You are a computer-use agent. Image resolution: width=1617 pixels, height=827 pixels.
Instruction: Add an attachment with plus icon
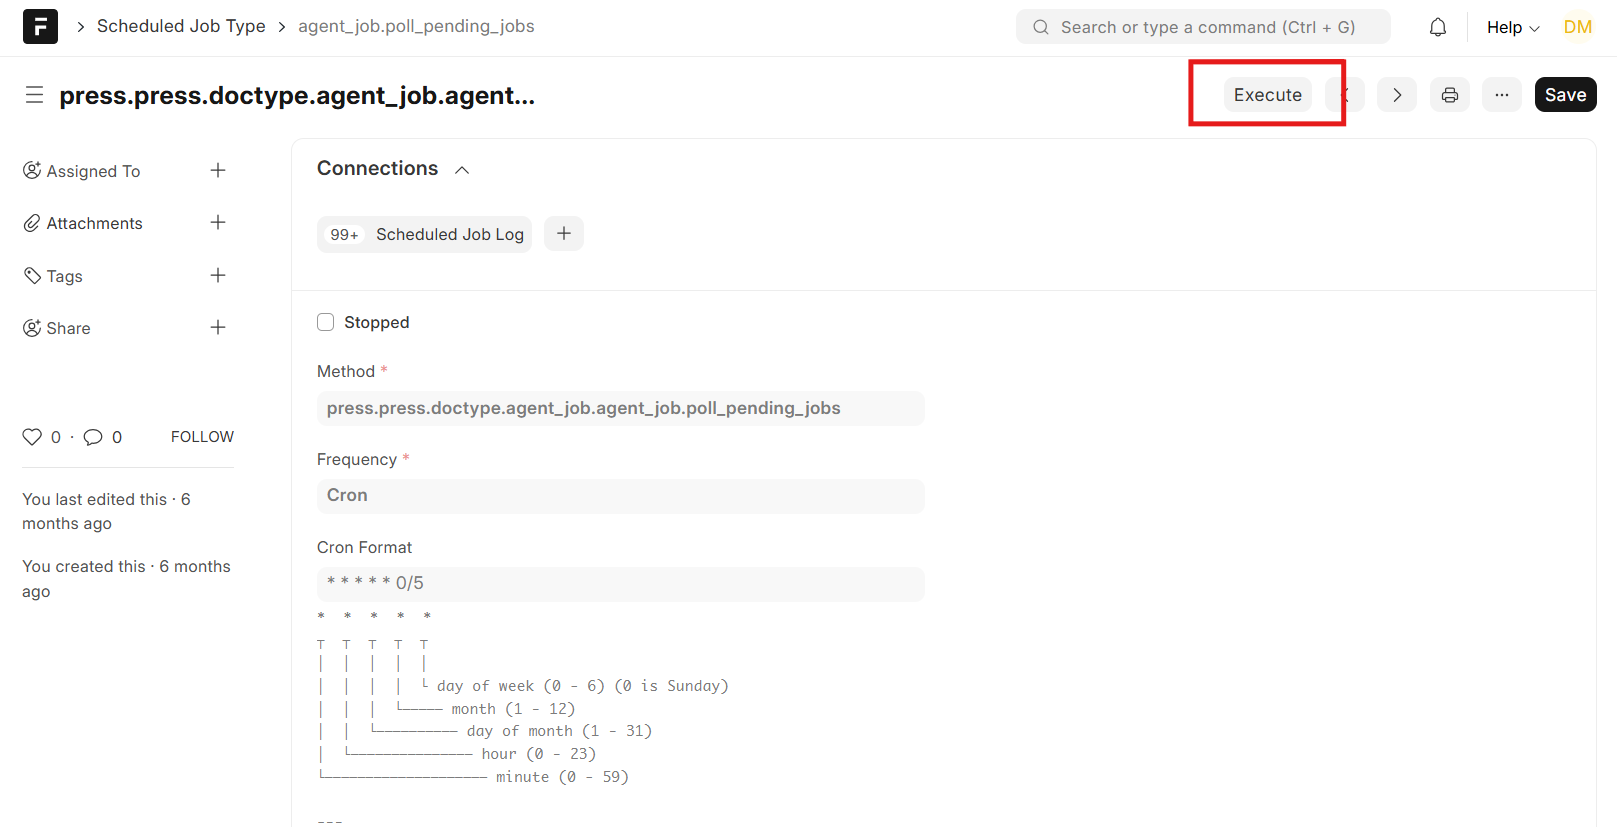218,222
